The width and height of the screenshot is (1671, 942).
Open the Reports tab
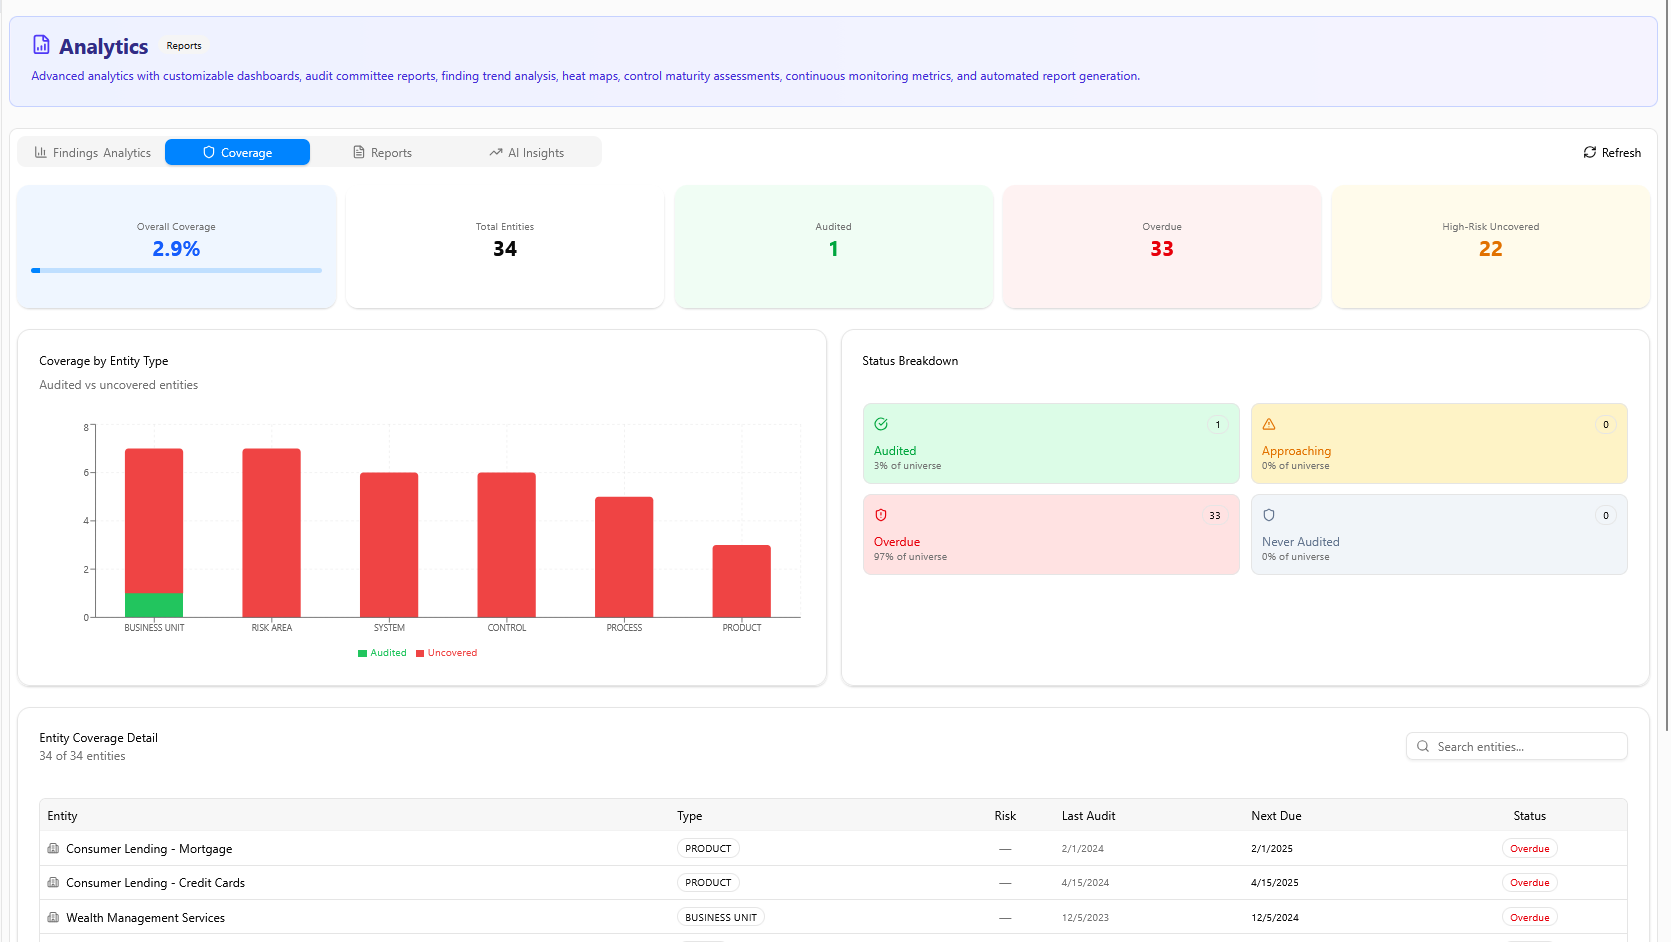[x=382, y=153]
